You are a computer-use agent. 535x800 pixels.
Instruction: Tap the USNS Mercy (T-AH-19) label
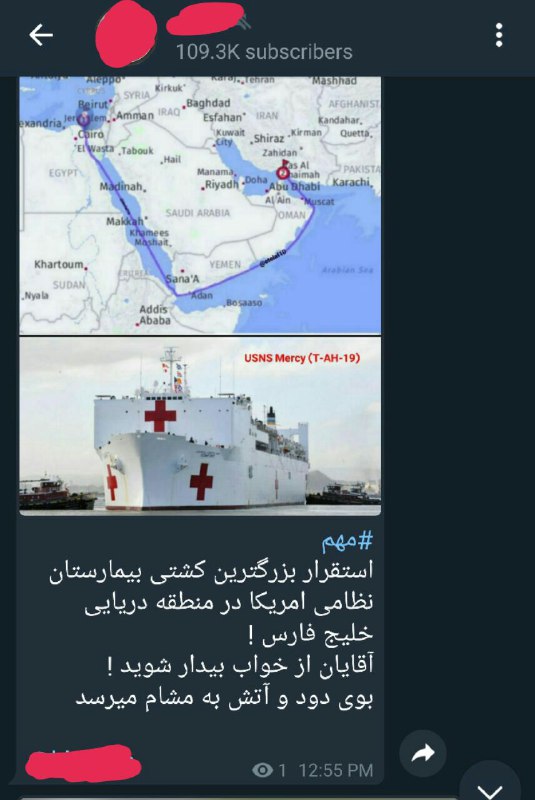click(x=302, y=358)
